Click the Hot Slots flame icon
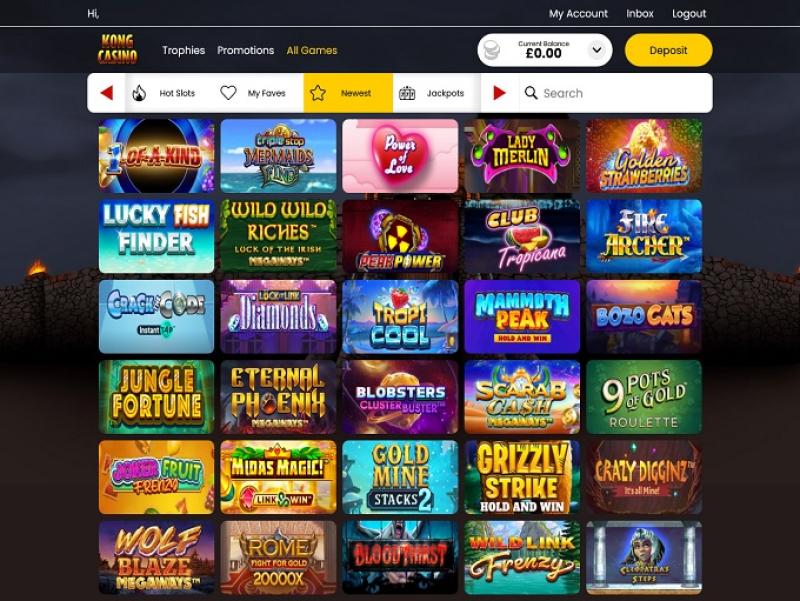This screenshot has height=601, width=800. [139, 93]
